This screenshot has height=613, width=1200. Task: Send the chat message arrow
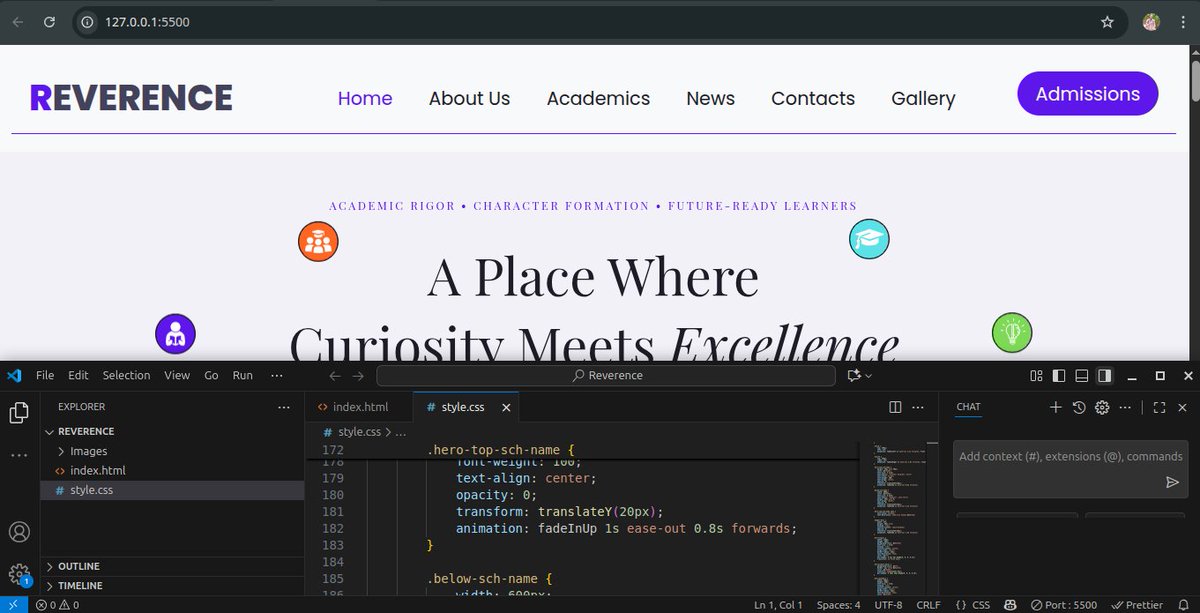click(x=1172, y=482)
